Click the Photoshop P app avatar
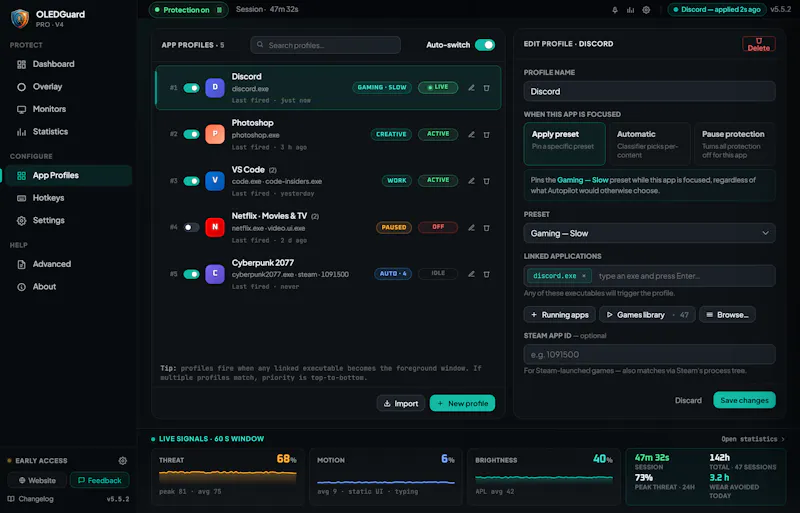Image resolution: width=800 pixels, height=513 pixels. (215, 134)
